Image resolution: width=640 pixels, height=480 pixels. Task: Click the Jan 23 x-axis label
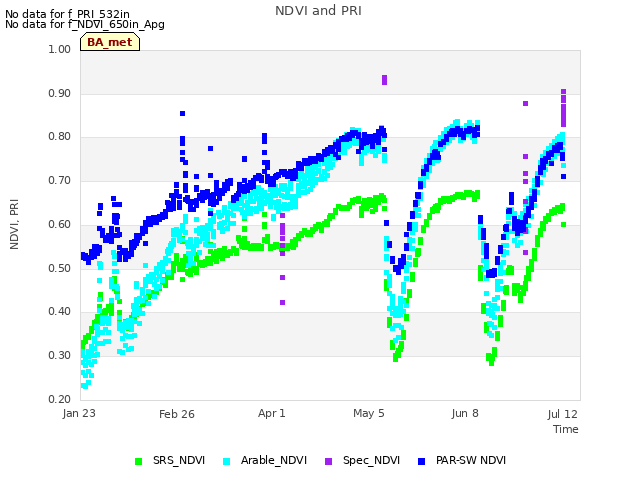[79, 413]
